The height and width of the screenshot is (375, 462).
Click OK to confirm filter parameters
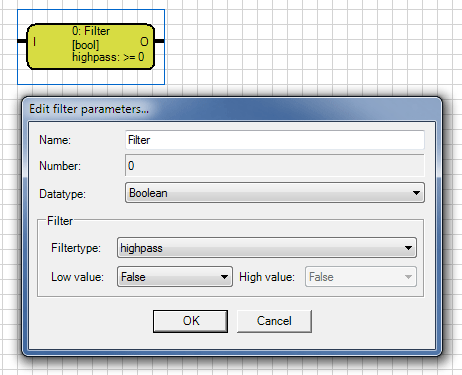pyautogui.click(x=190, y=321)
